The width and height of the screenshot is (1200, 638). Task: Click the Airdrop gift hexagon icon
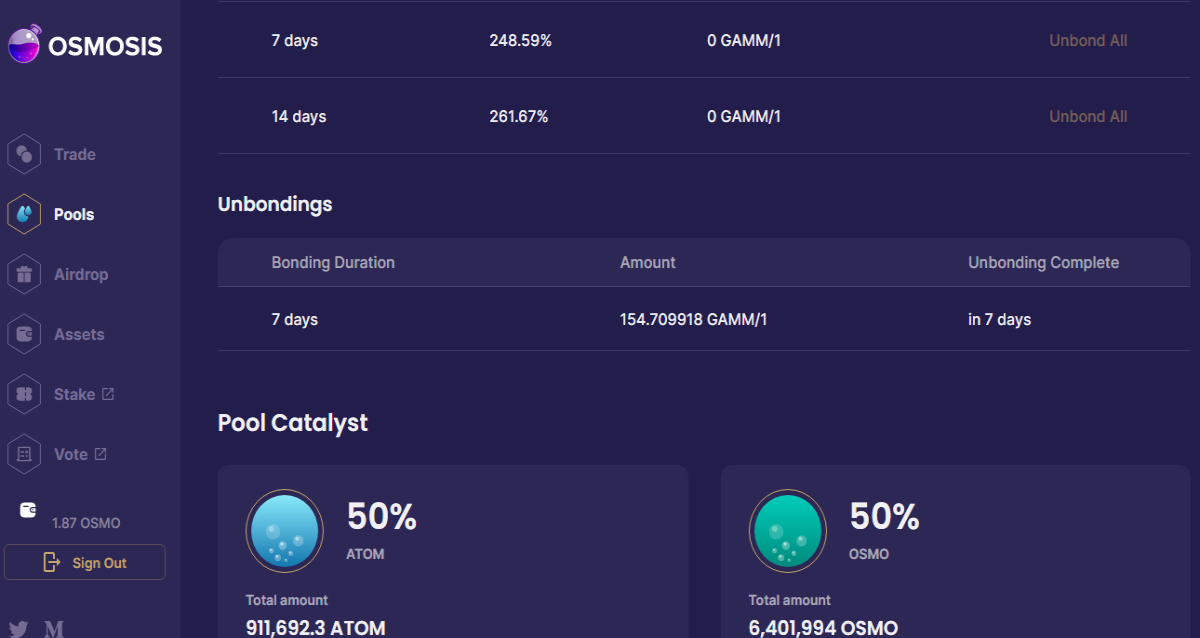pos(24,274)
